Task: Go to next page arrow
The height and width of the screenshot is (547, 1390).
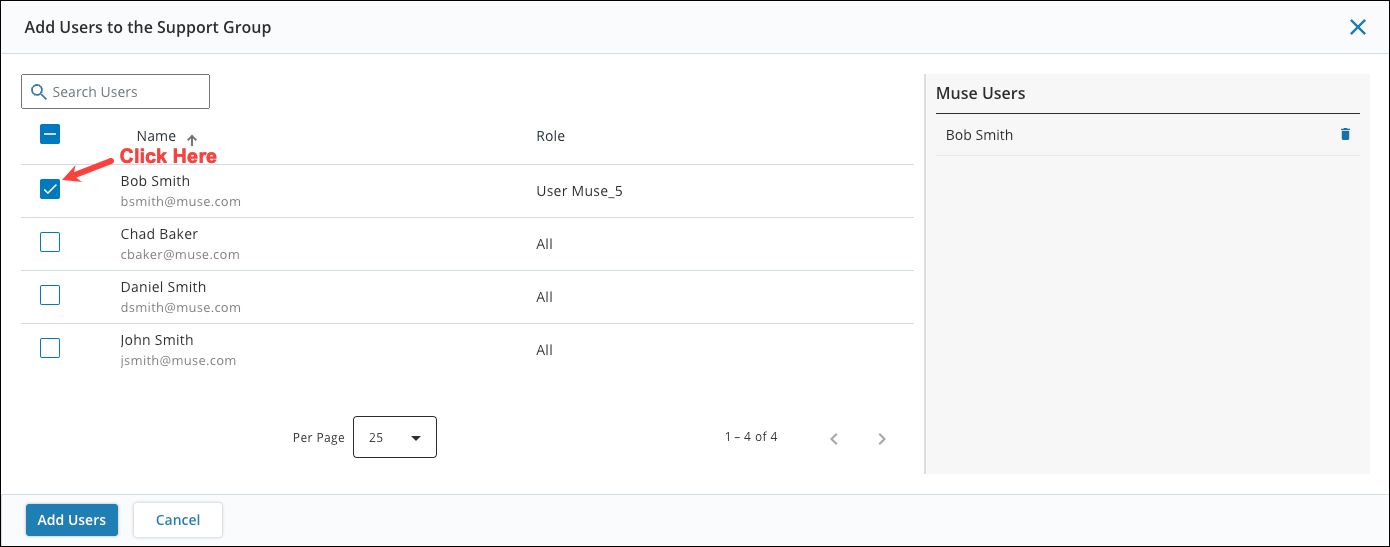Action: tap(882, 438)
